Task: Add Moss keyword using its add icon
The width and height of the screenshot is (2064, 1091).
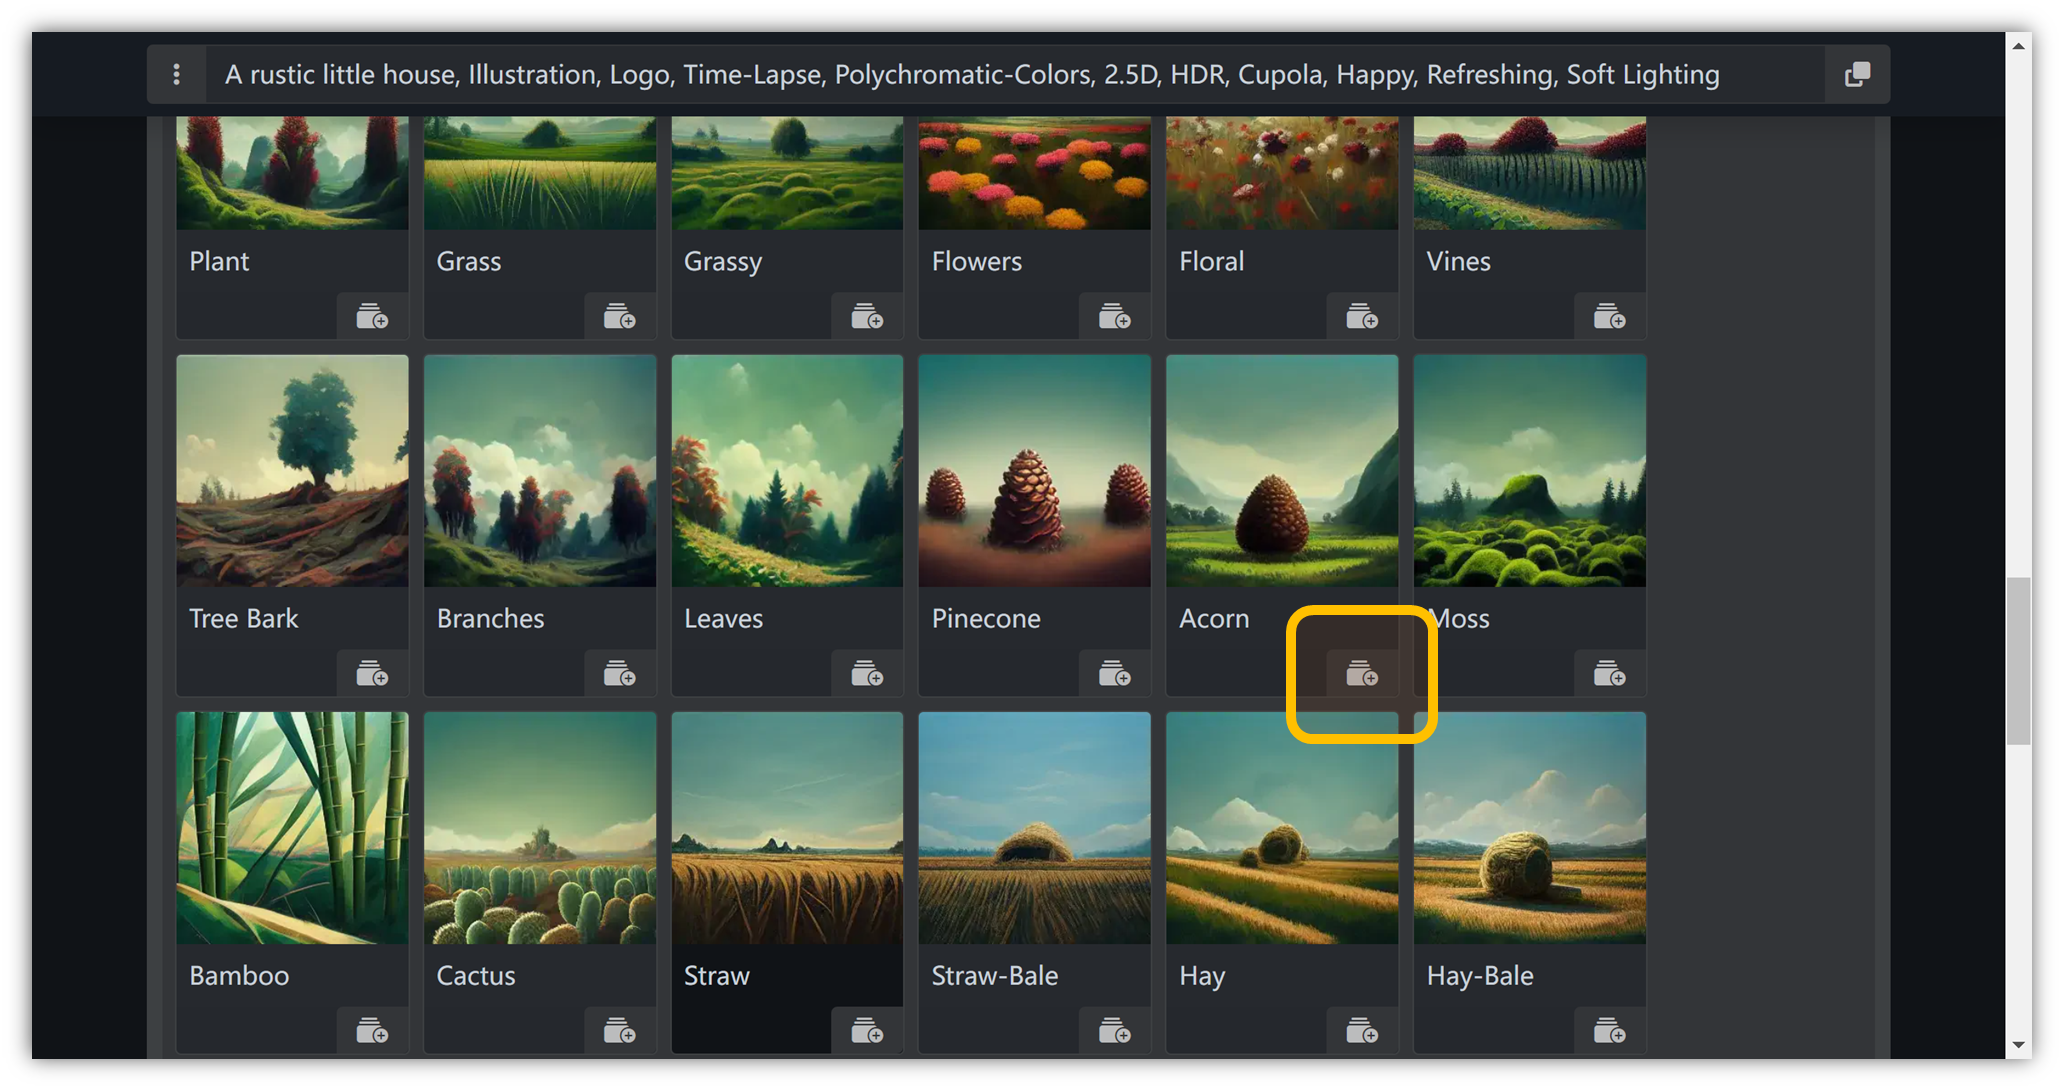Action: pos(1609,675)
